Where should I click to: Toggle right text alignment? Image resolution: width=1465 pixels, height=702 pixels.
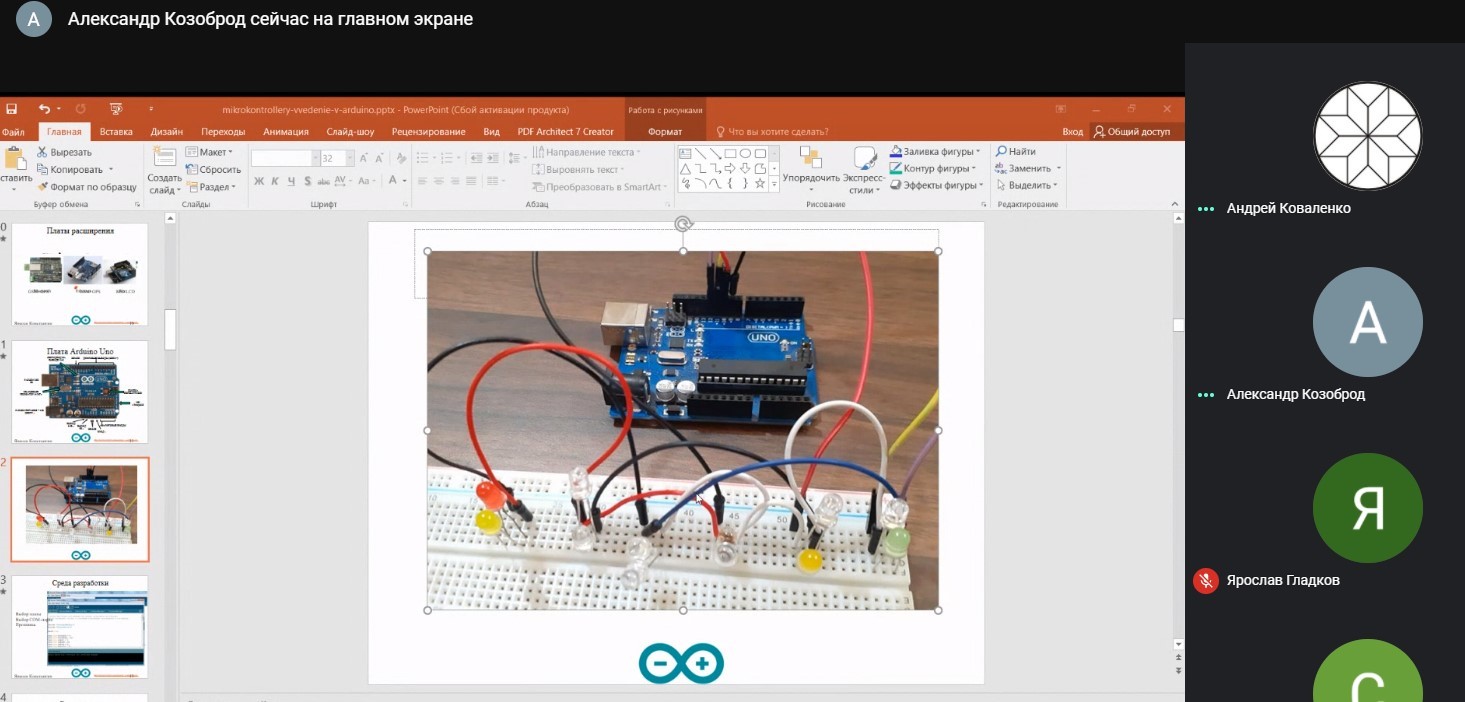click(456, 181)
